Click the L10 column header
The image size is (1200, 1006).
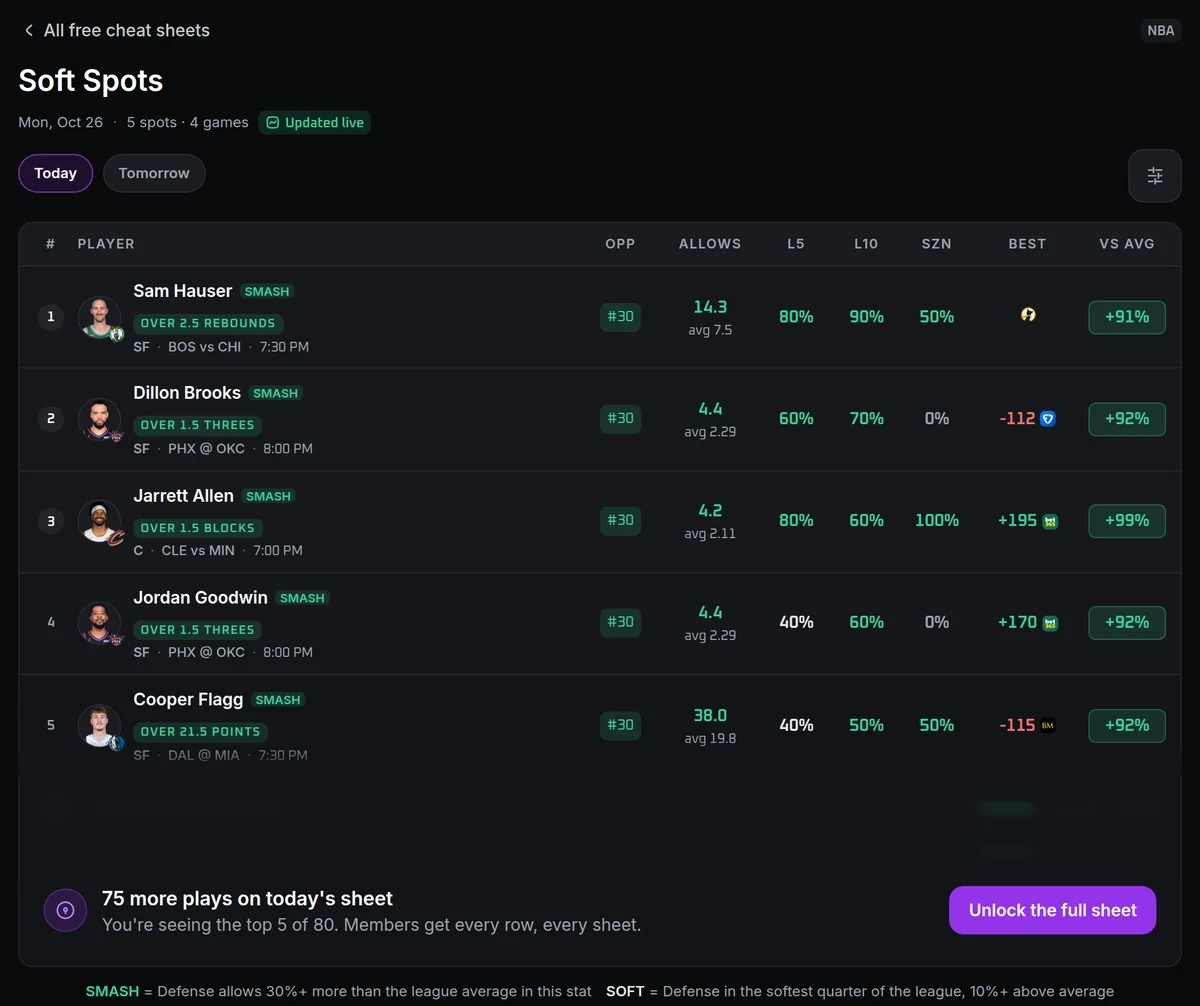point(866,244)
